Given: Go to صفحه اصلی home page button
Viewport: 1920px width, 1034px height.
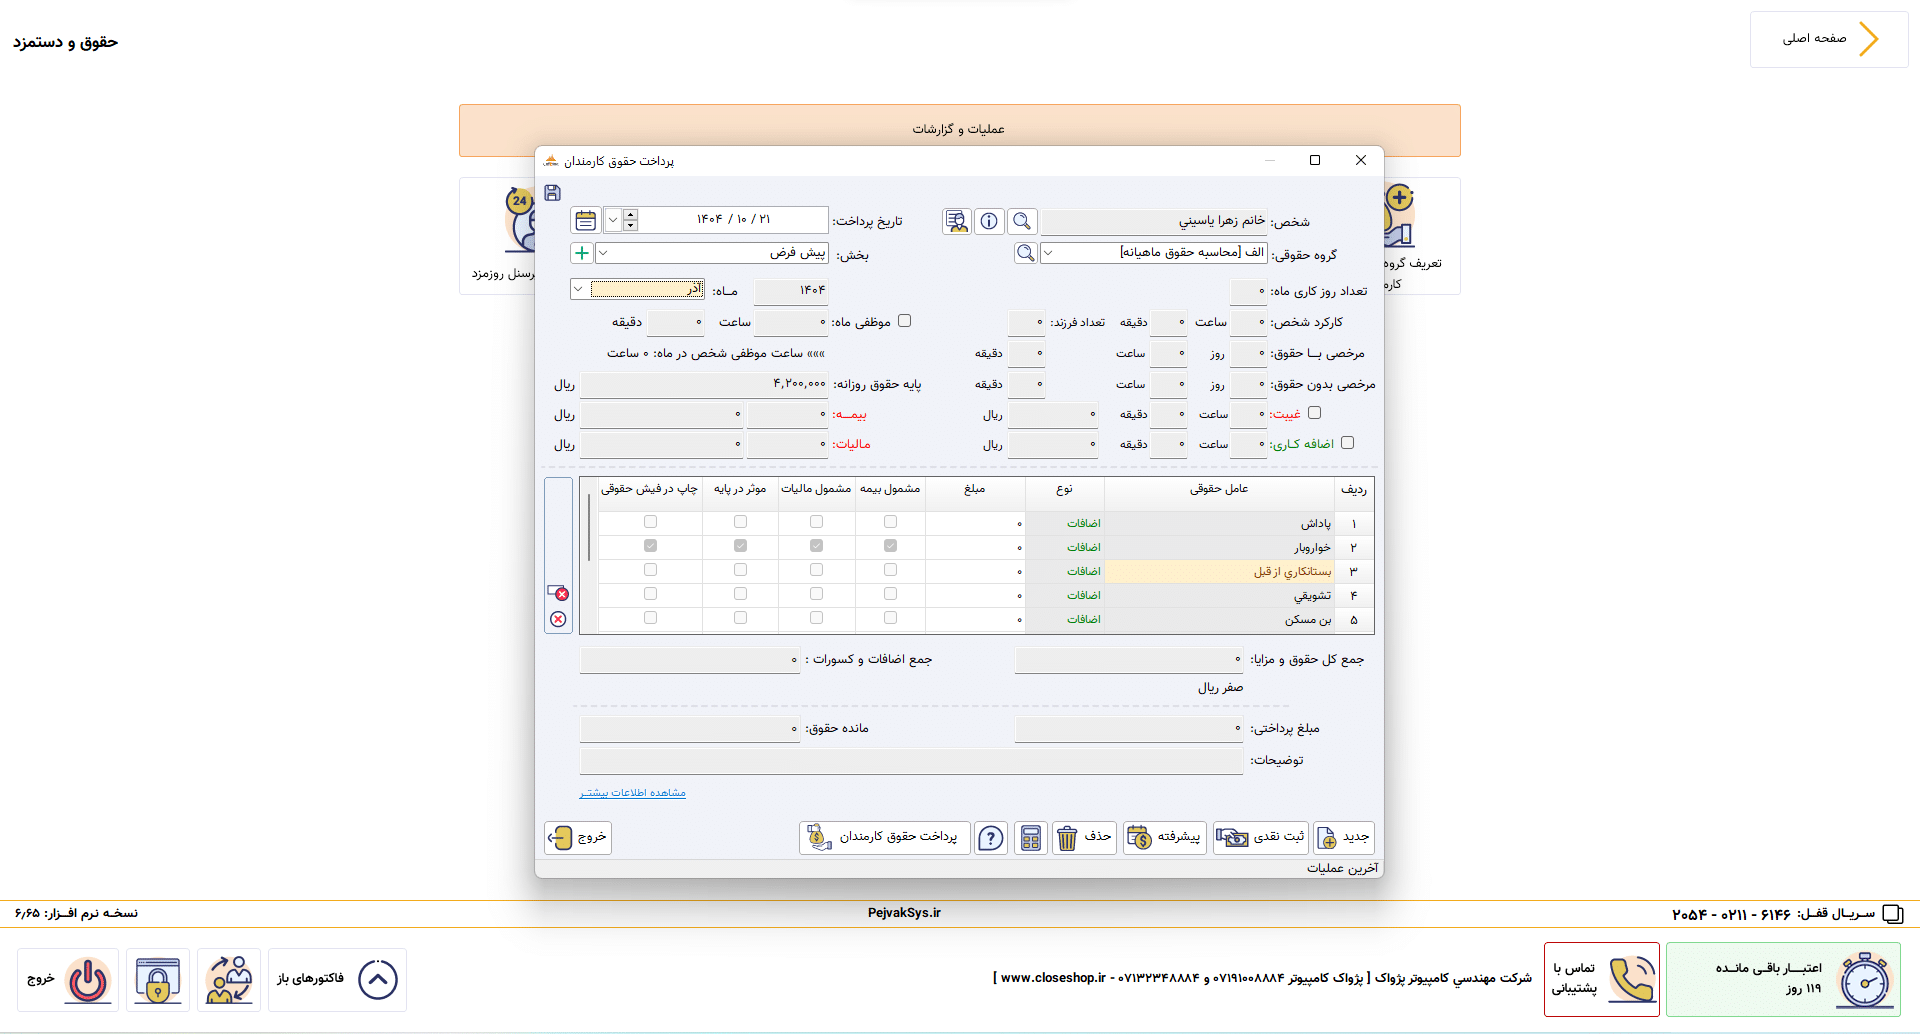Looking at the screenshot, I should click(1829, 40).
